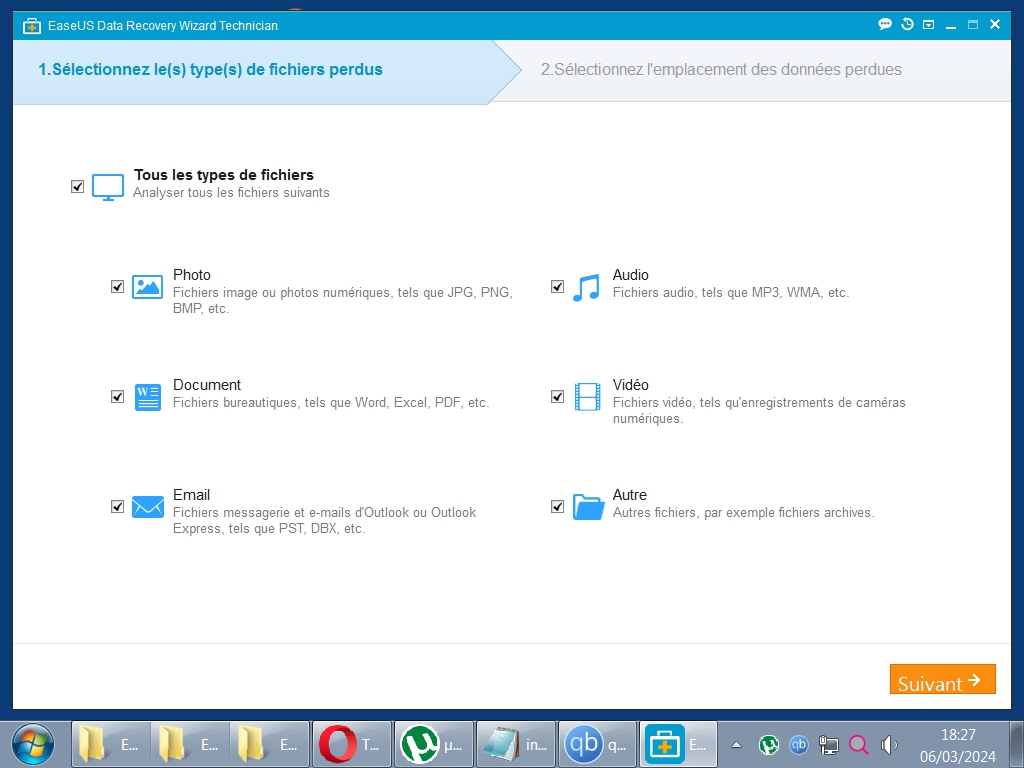The width and height of the screenshot is (1024, 768).
Task: Click the µTorrent system tray icon
Action: tap(769, 744)
